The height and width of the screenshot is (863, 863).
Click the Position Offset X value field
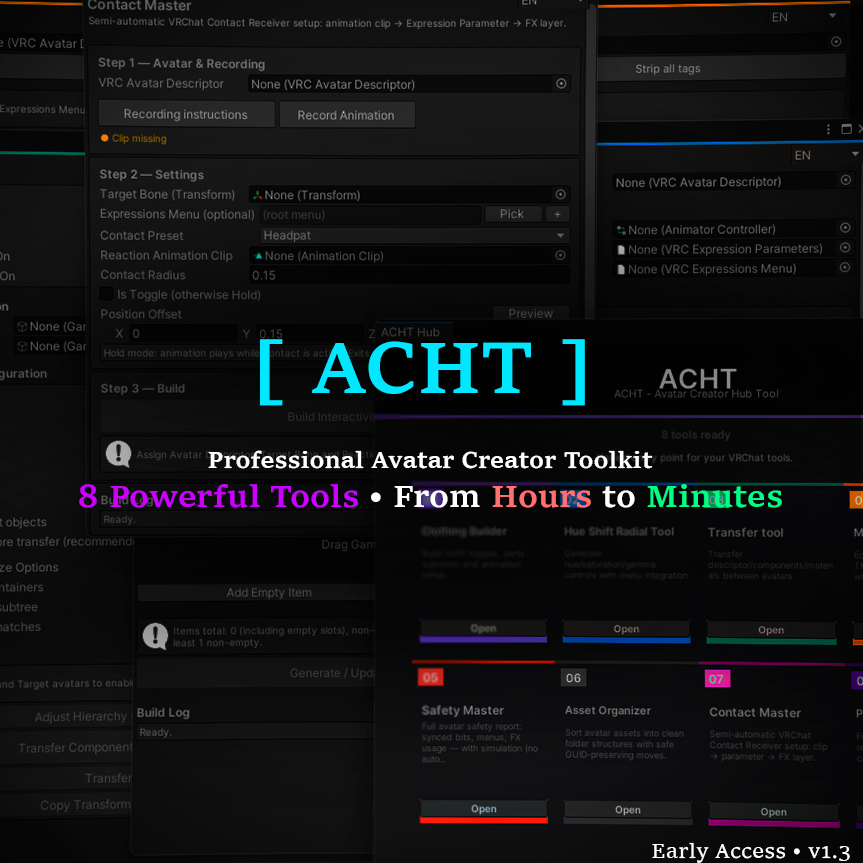pyautogui.click(x=183, y=334)
